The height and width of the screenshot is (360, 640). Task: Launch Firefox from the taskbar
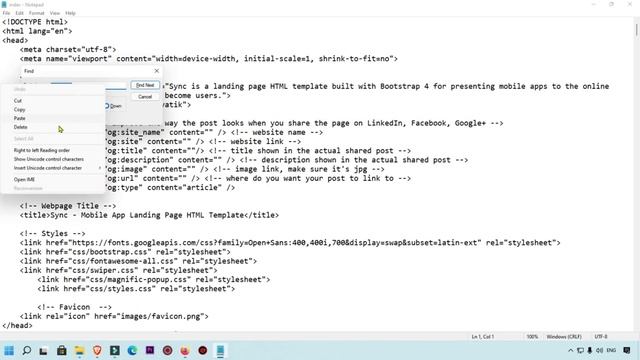point(185,350)
